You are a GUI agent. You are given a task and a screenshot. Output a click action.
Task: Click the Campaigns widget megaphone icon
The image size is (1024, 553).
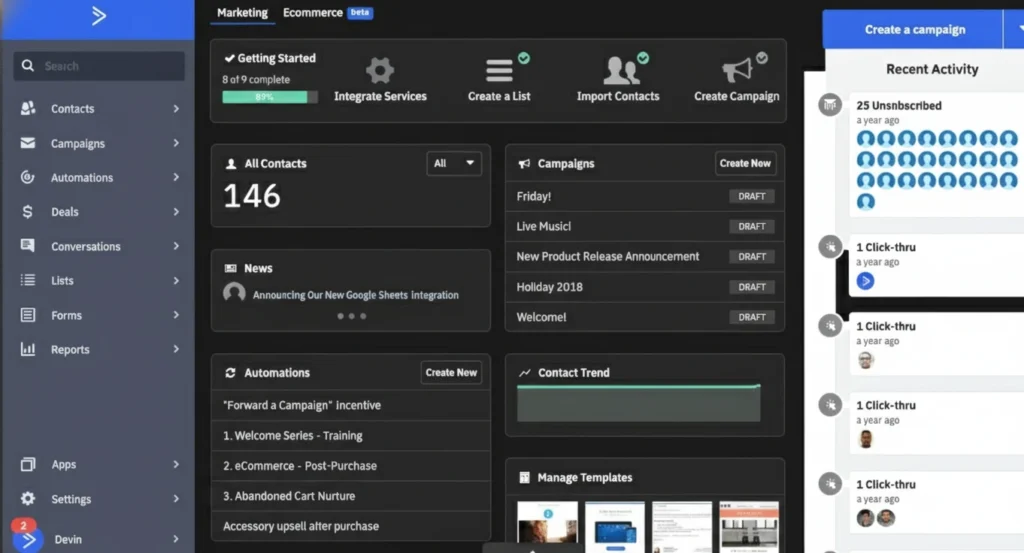tap(524, 164)
